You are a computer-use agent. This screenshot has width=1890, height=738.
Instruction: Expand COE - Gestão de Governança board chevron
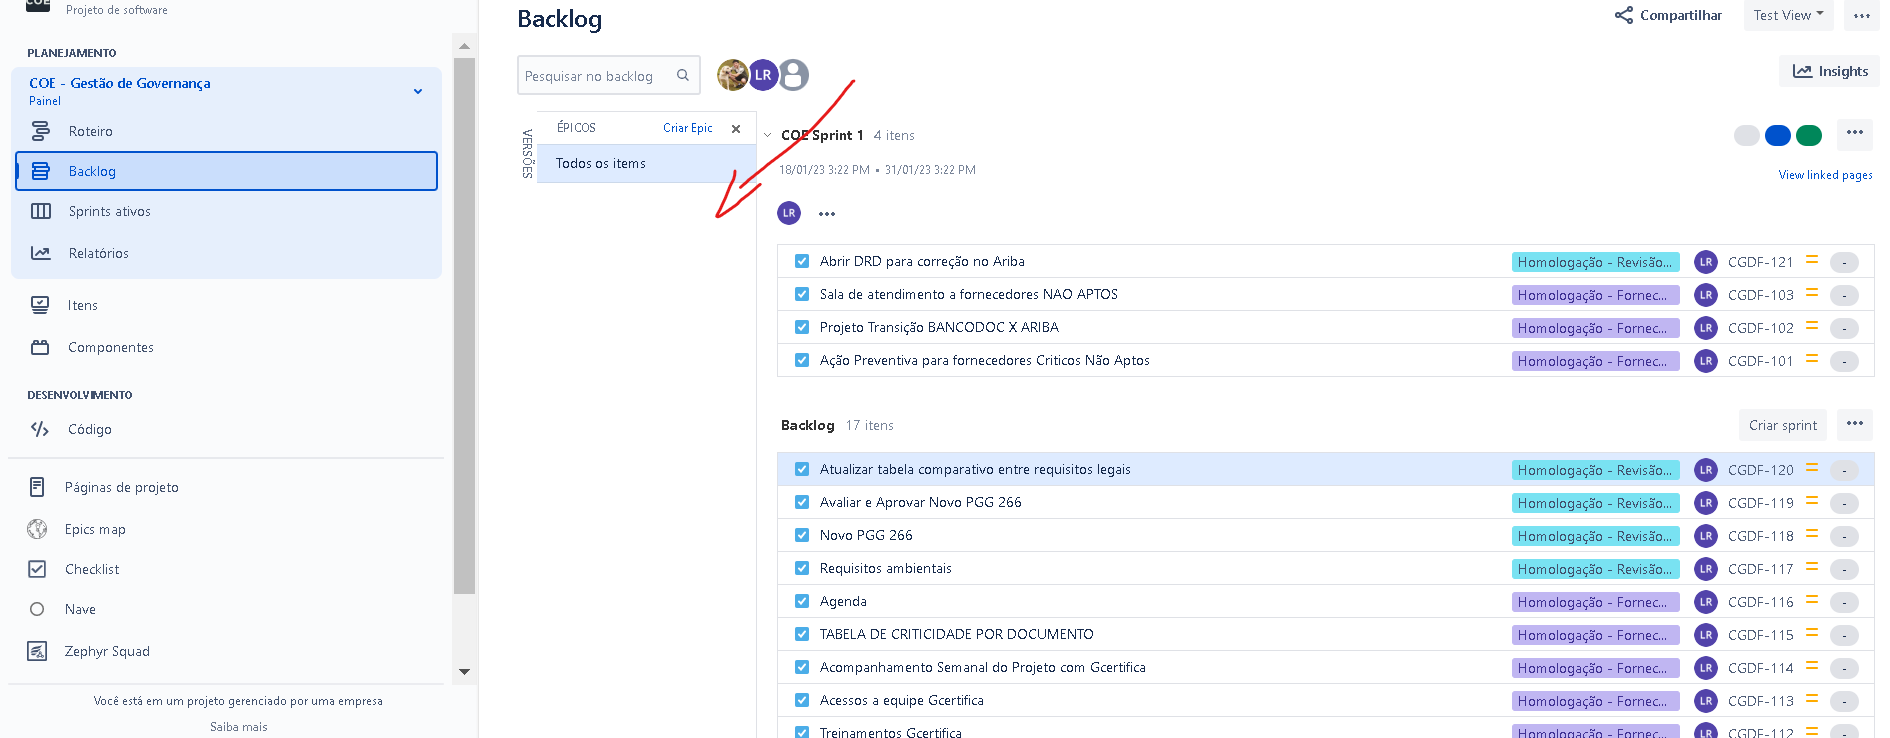pos(418,91)
